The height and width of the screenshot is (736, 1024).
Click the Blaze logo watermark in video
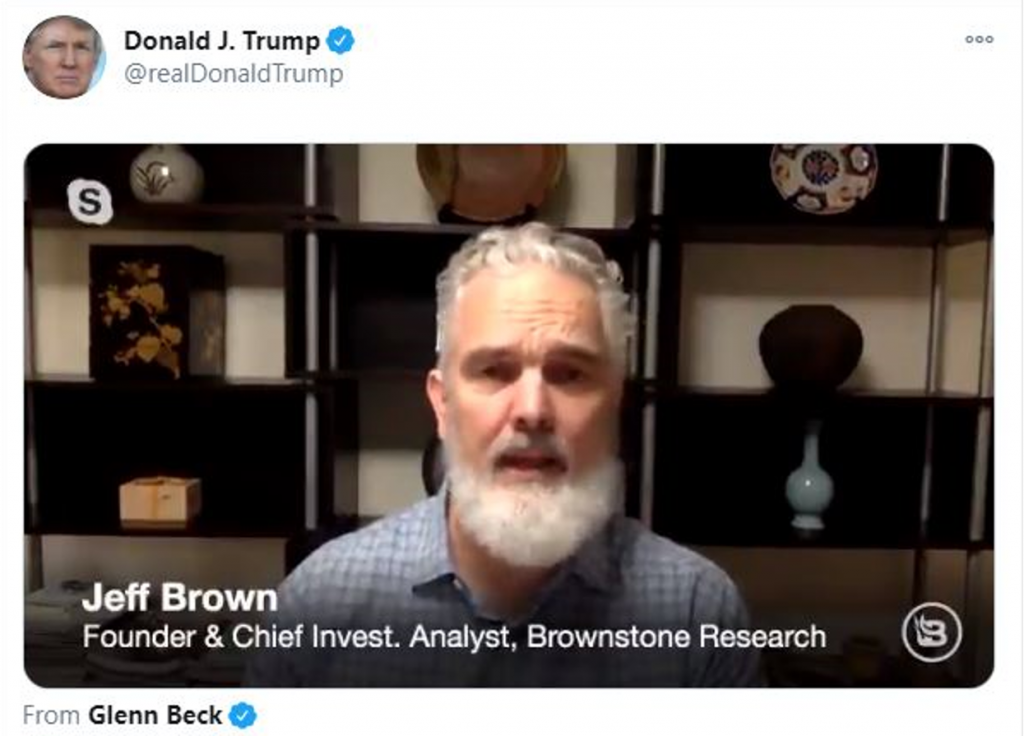[932, 633]
